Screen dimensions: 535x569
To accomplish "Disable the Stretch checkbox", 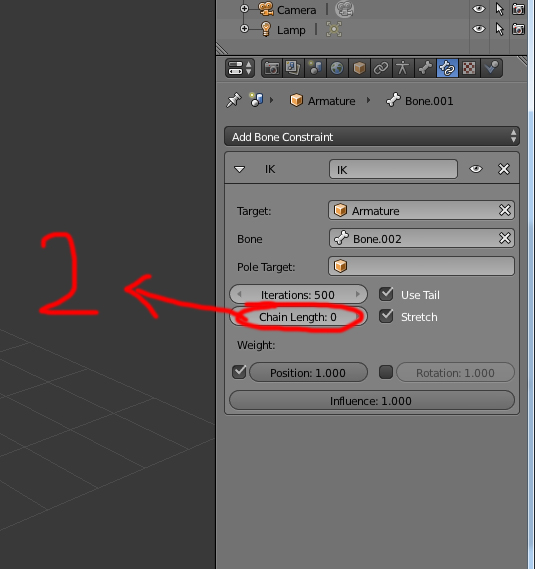I will [386, 316].
